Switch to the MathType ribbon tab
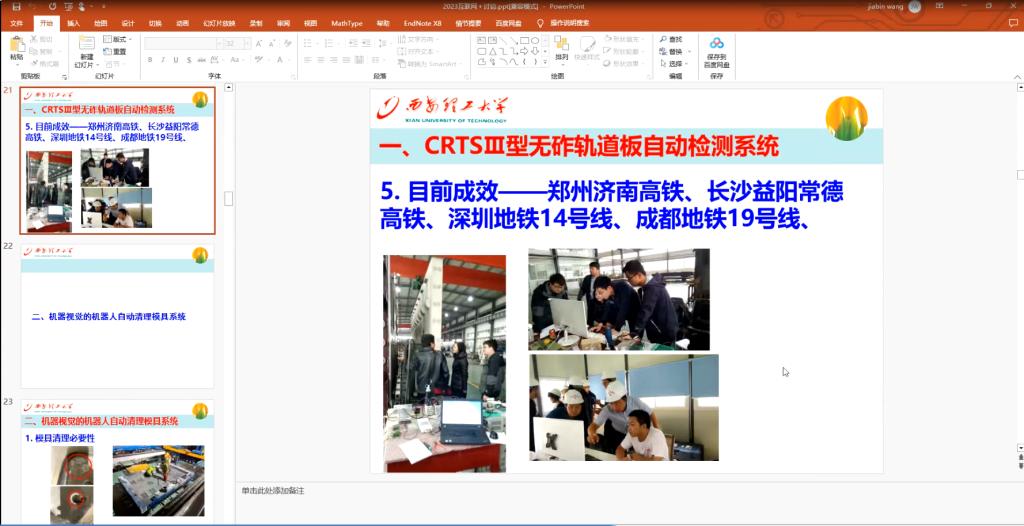The height and width of the screenshot is (526, 1024). click(347, 22)
